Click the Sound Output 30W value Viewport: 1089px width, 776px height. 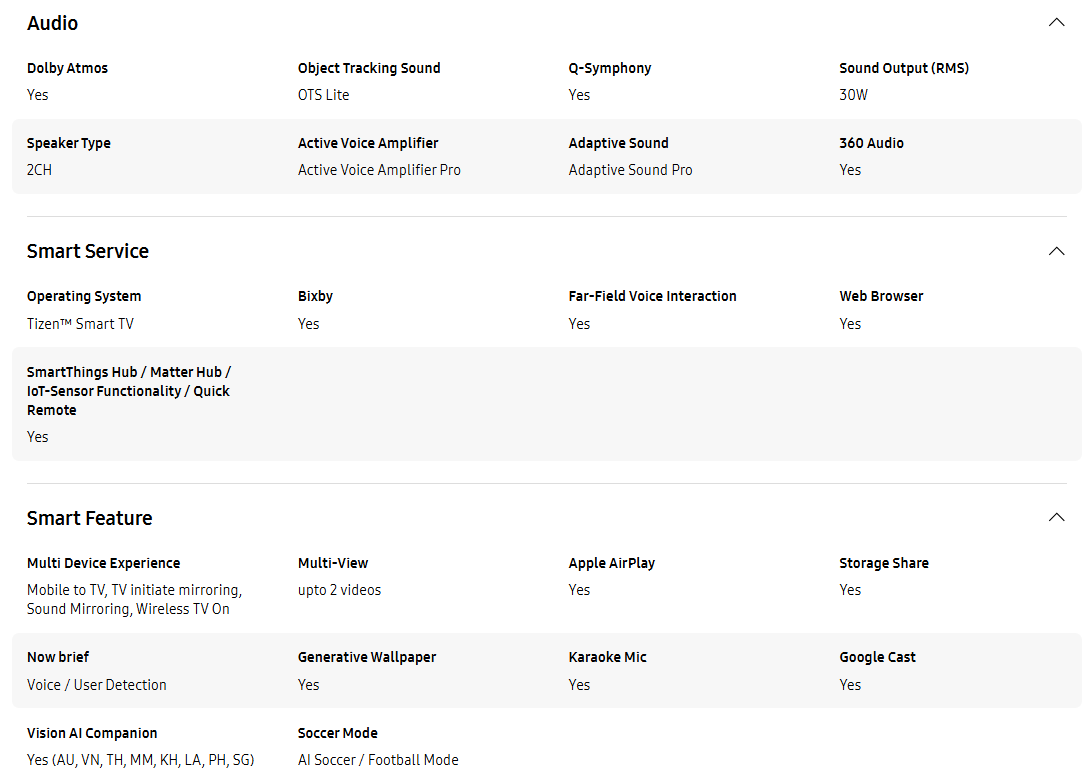[x=854, y=95]
